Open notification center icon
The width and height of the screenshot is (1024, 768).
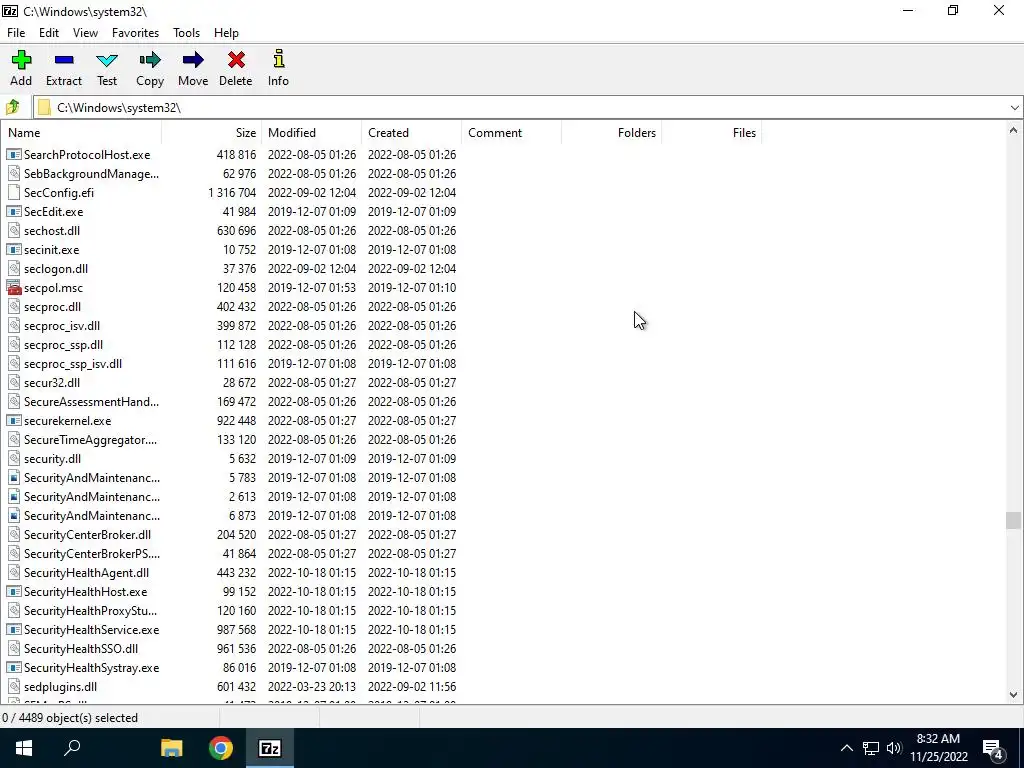click(x=993, y=748)
